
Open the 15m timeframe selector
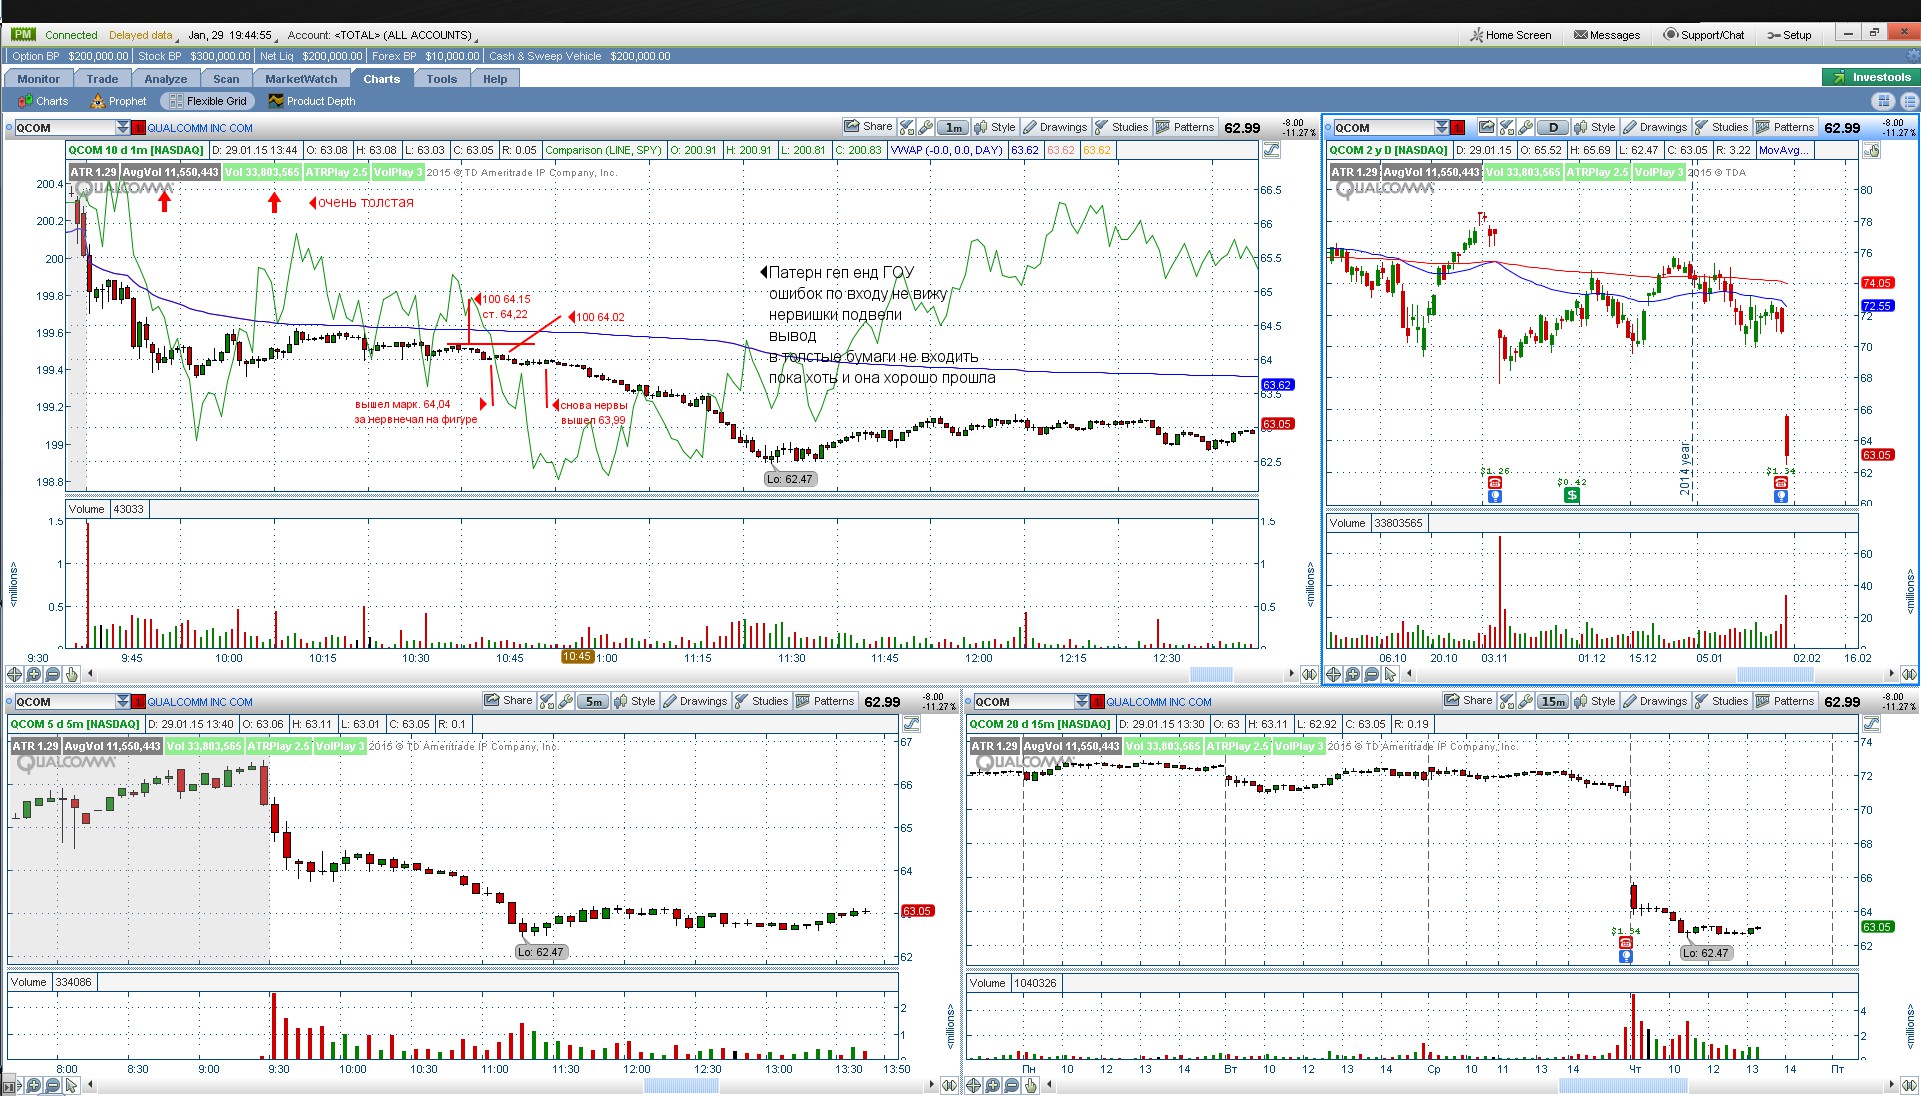(1553, 701)
